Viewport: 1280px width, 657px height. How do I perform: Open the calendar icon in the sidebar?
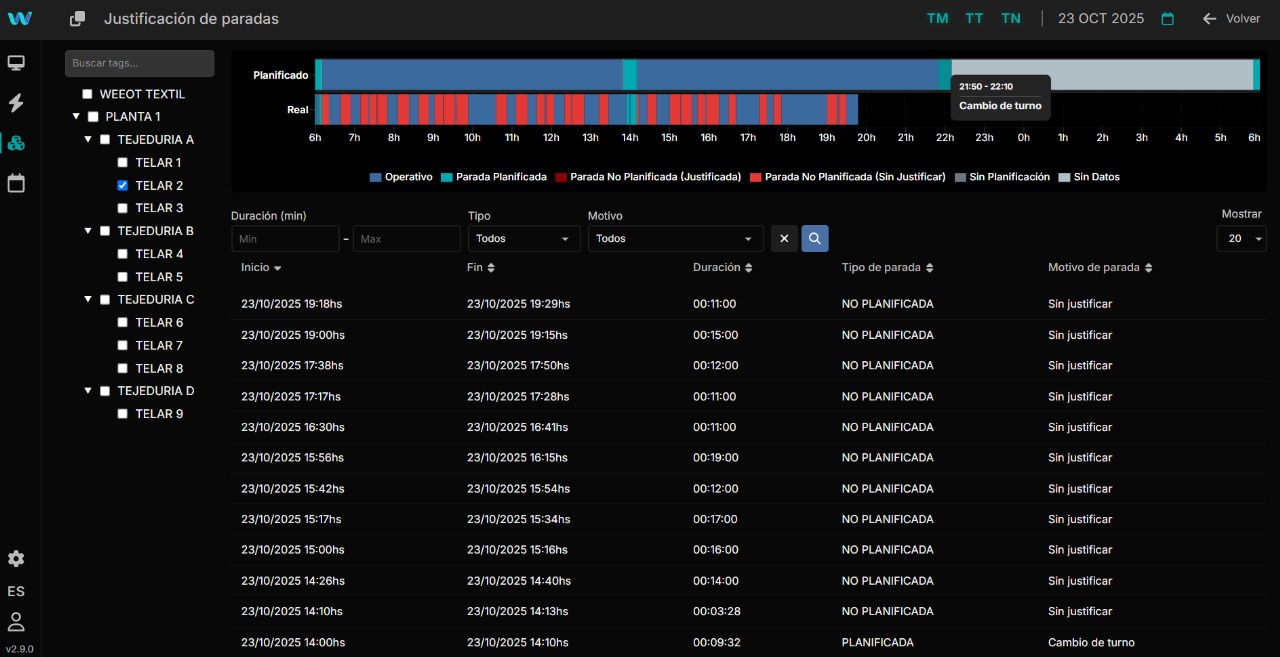coord(16,183)
